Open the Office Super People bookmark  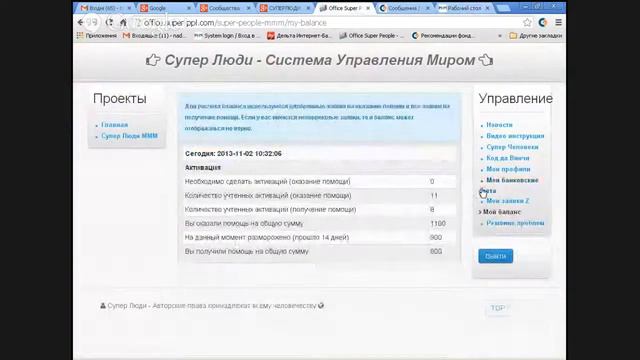(x=371, y=36)
